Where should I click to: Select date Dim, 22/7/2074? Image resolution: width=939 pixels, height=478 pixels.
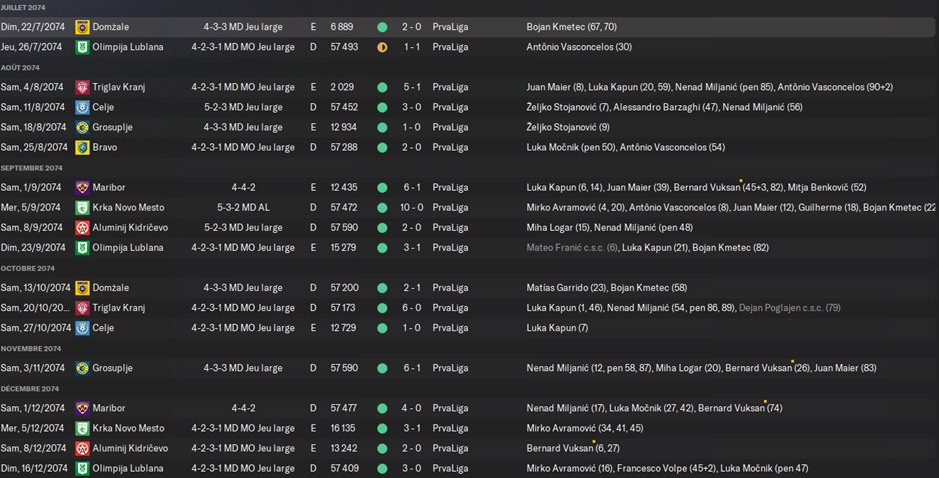coord(33,27)
